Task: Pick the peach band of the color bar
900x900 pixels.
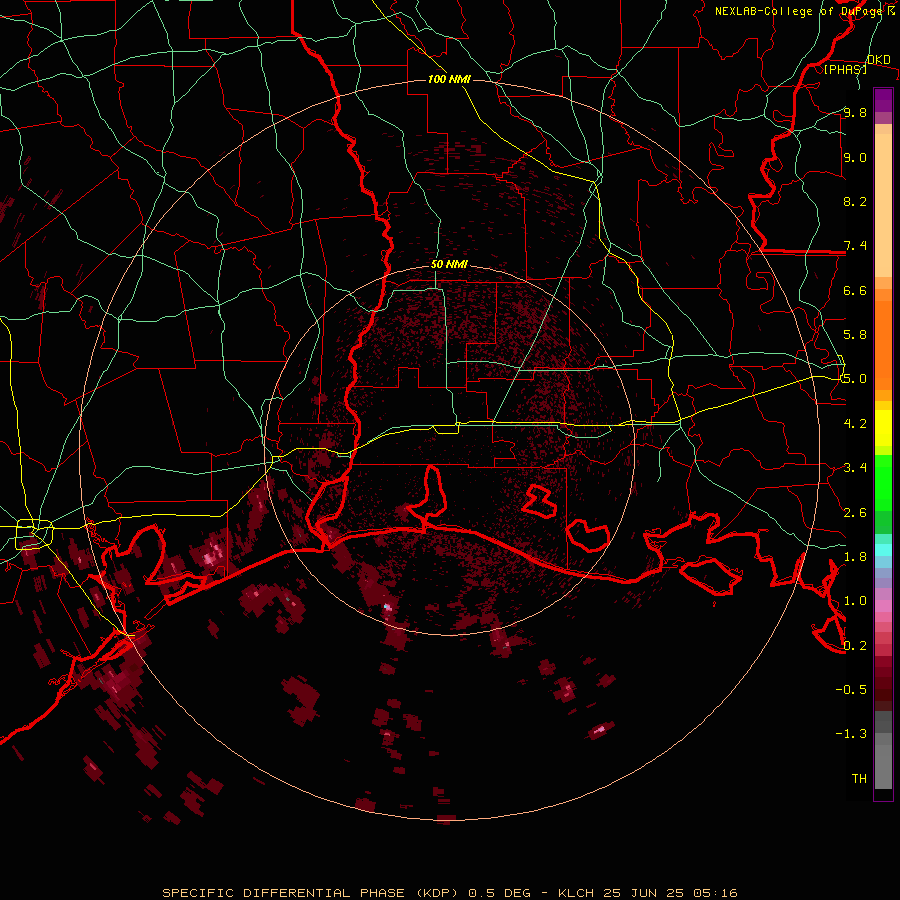Action: coord(883,205)
